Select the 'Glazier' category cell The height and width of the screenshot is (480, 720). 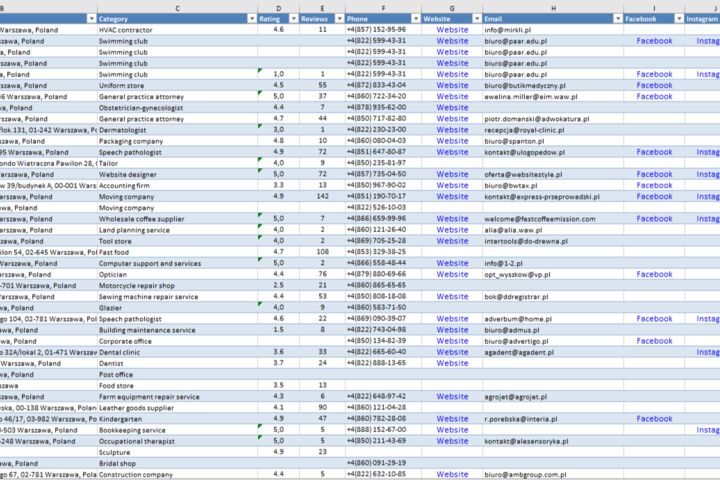177,308
